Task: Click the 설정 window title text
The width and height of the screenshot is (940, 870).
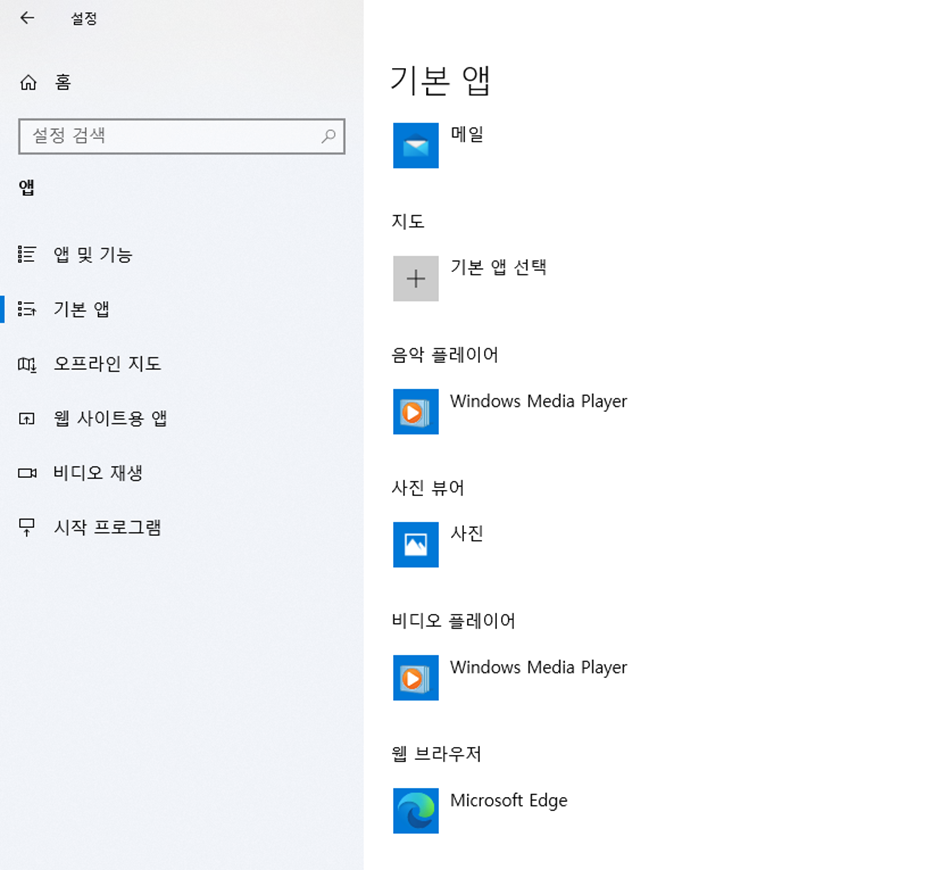Action: click(84, 19)
